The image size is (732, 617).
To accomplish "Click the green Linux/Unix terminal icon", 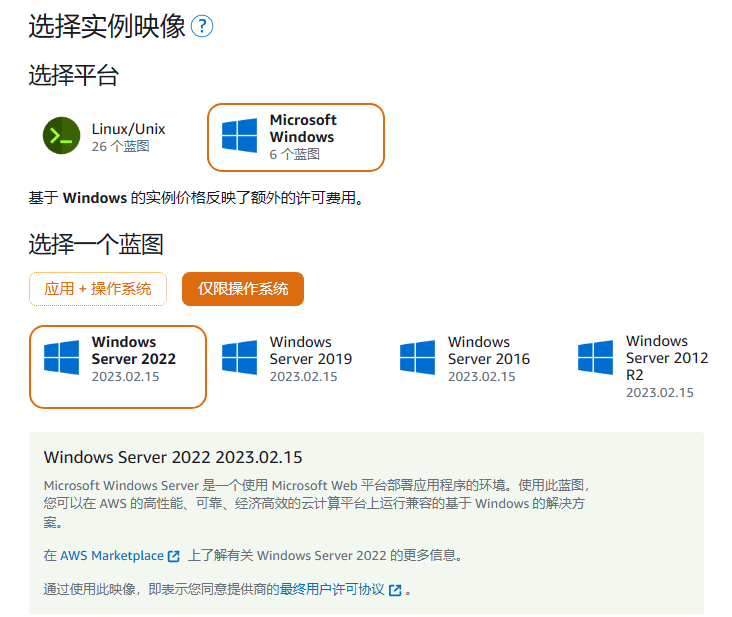I will (61, 135).
